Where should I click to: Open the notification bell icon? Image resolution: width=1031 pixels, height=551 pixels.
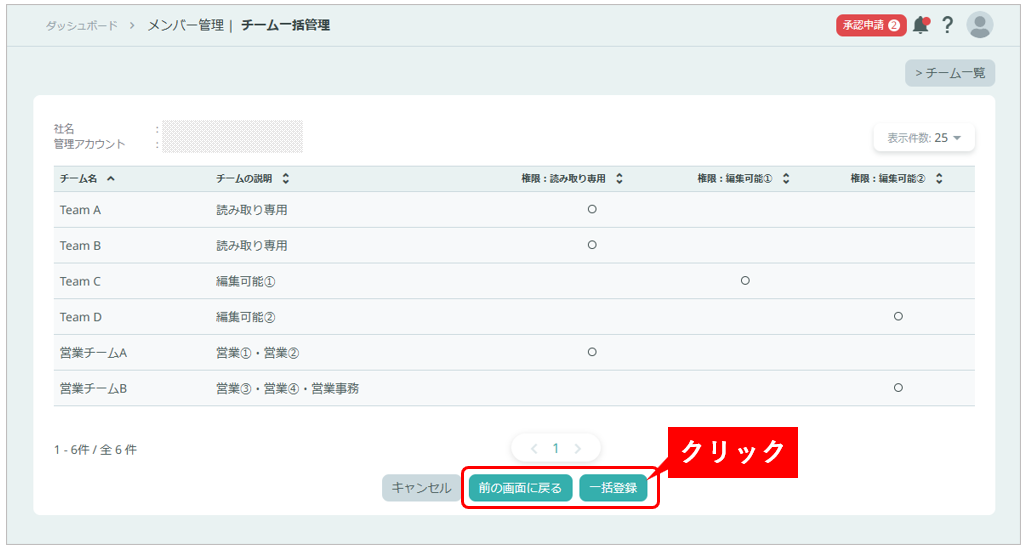click(x=920, y=25)
